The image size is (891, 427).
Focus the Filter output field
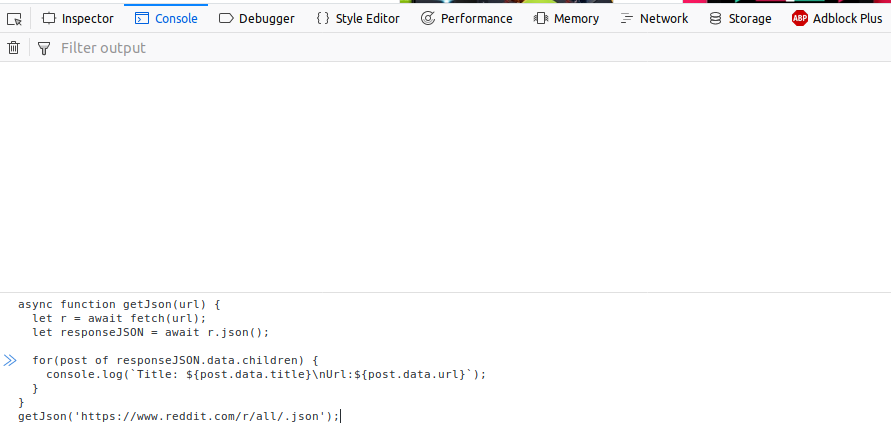tap(472, 48)
